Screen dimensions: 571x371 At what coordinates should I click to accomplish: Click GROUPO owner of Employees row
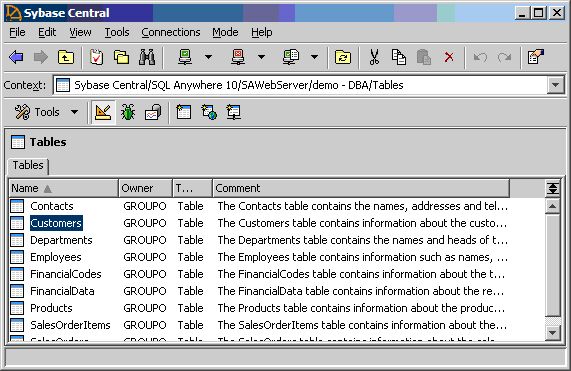pos(145,257)
